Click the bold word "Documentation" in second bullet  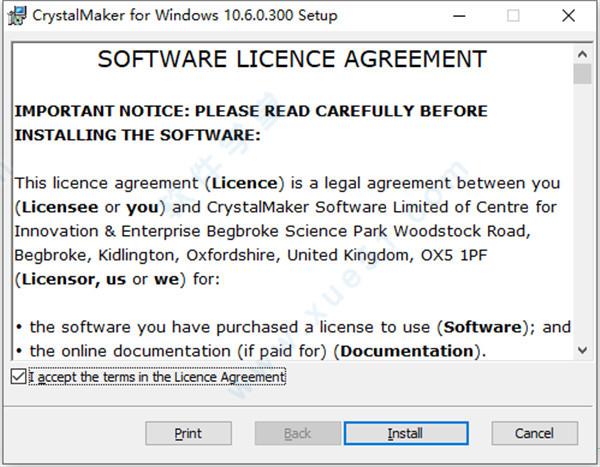tap(407, 351)
